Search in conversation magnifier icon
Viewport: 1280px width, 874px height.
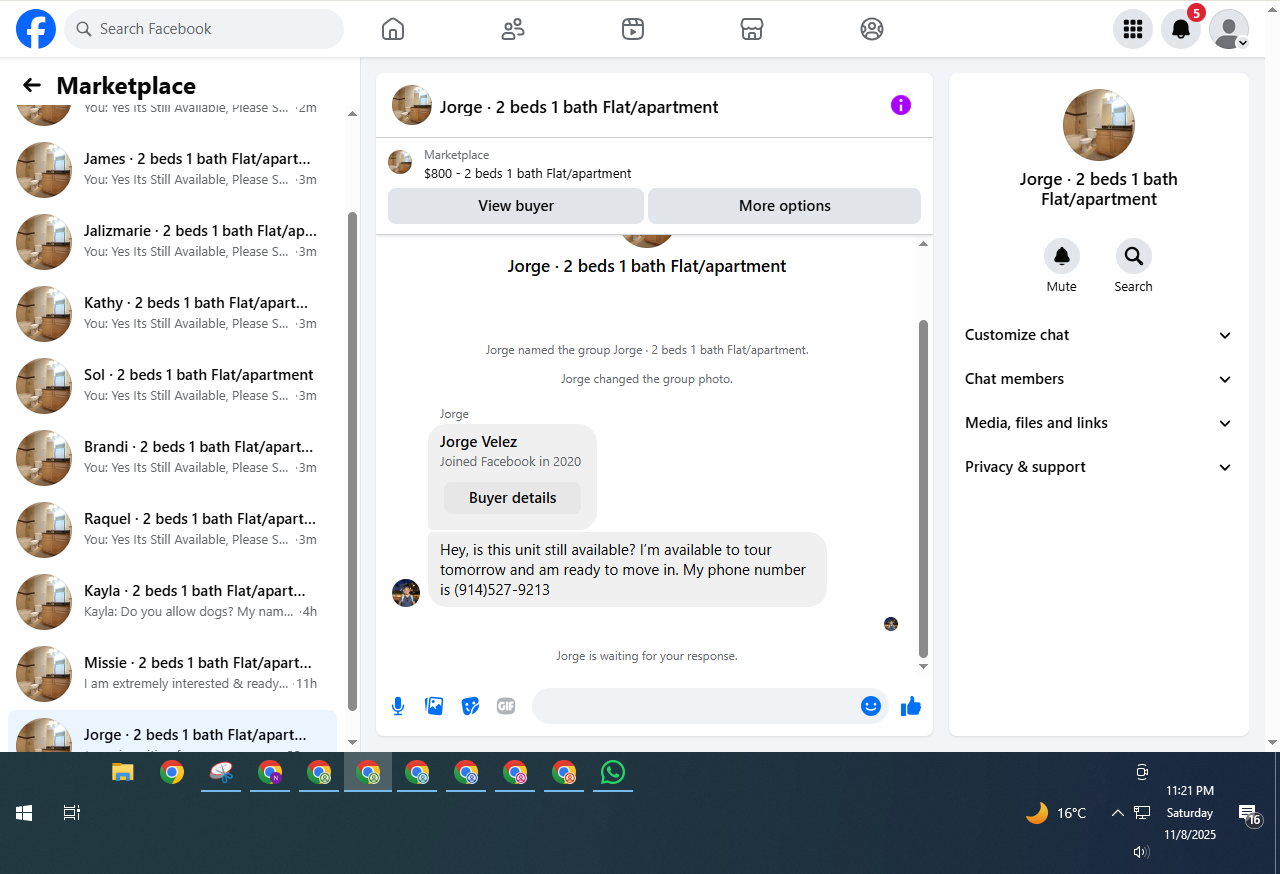click(1134, 257)
